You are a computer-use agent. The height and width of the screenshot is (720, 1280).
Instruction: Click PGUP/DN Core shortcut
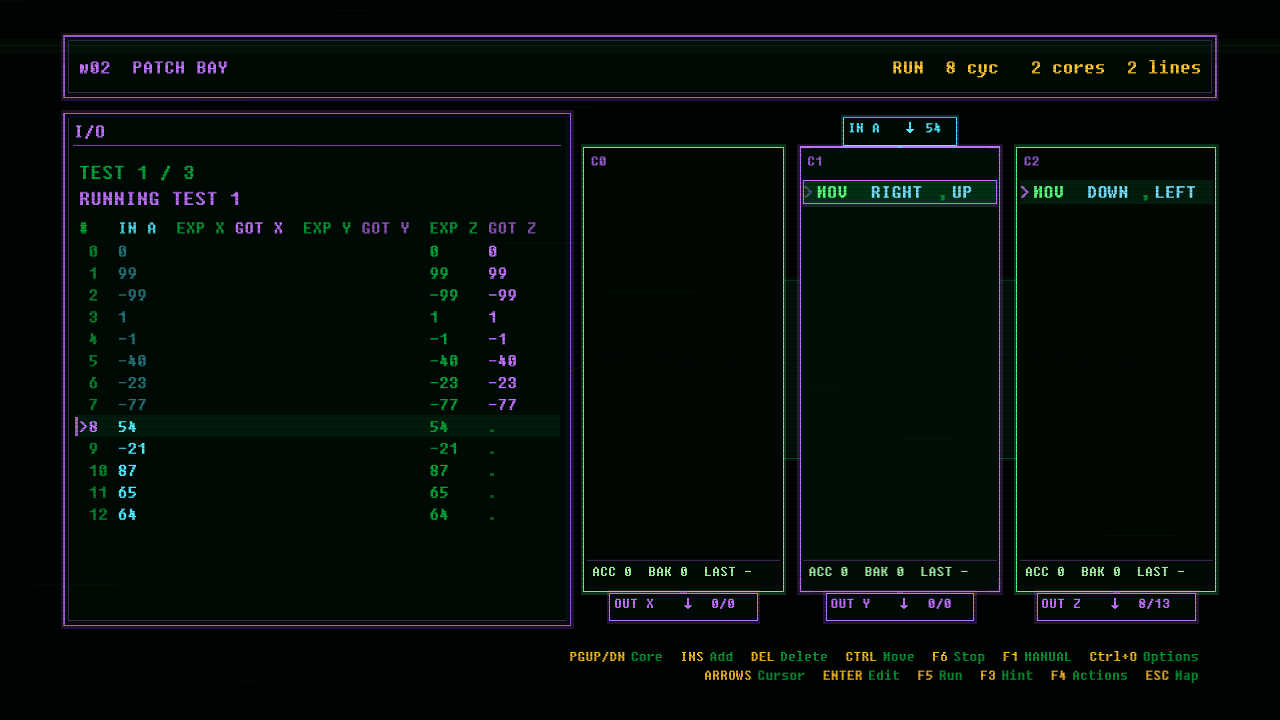point(616,657)
